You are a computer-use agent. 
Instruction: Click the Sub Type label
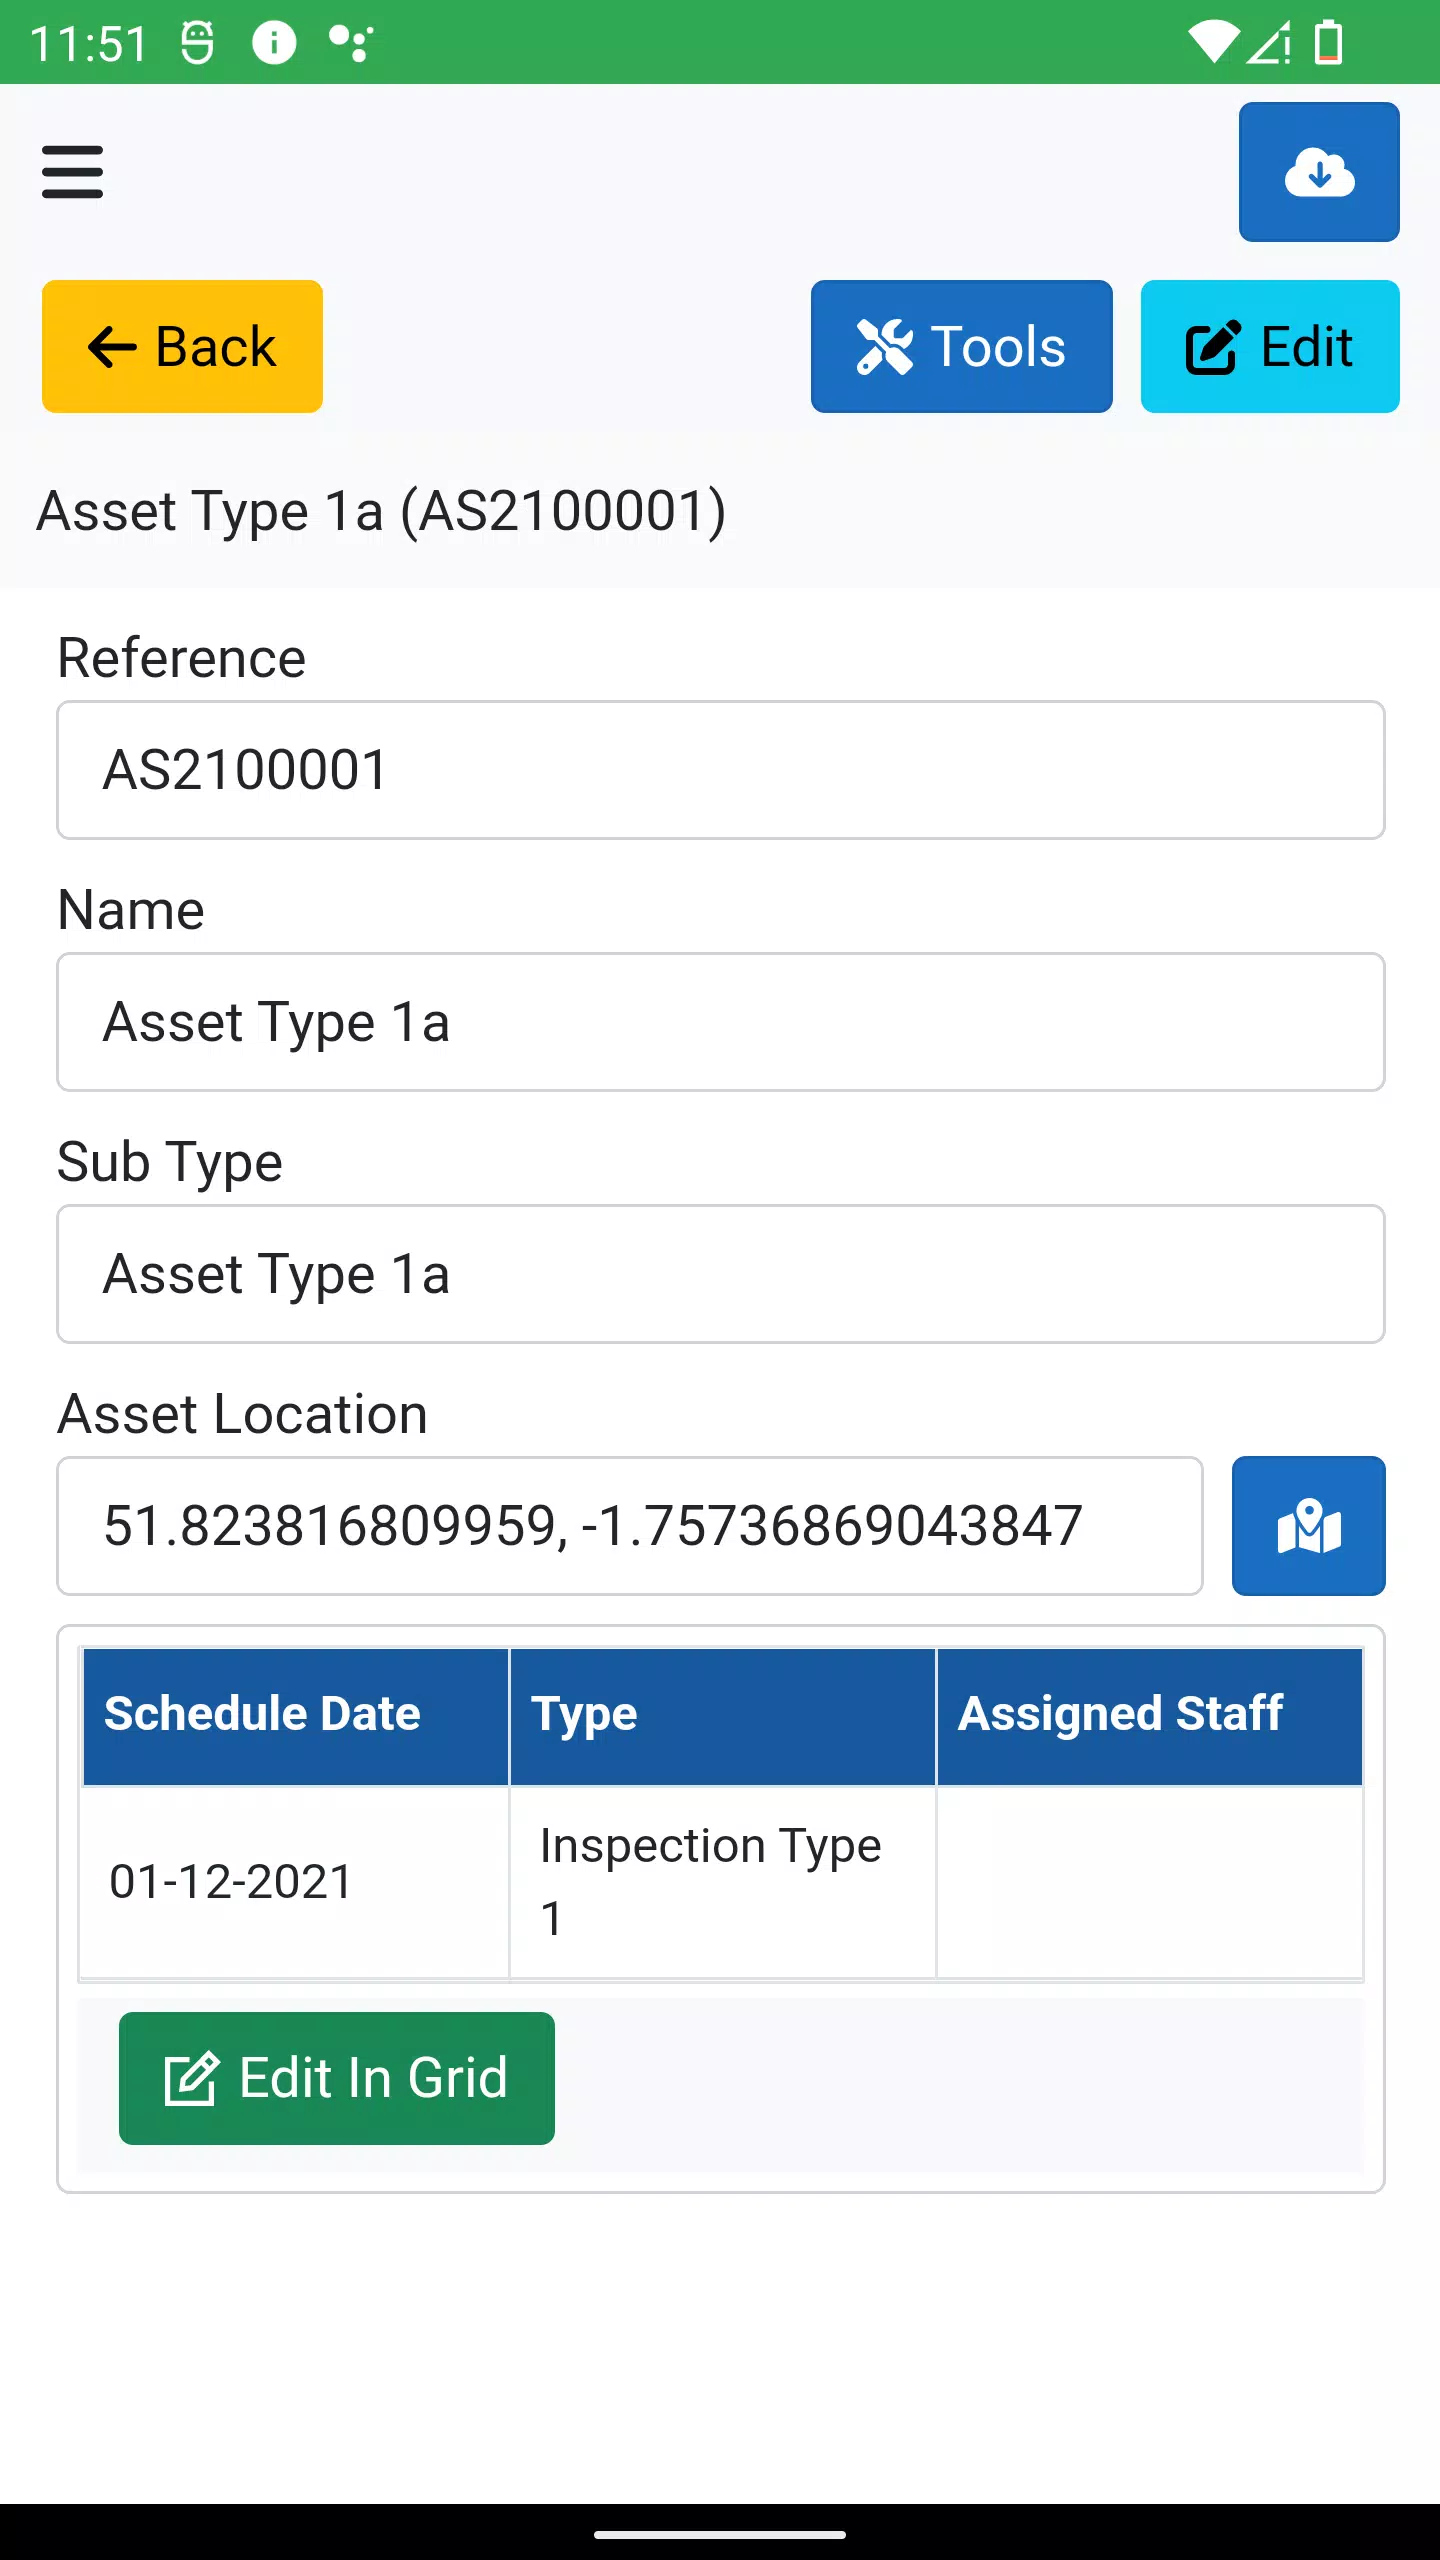point(170,1164)
